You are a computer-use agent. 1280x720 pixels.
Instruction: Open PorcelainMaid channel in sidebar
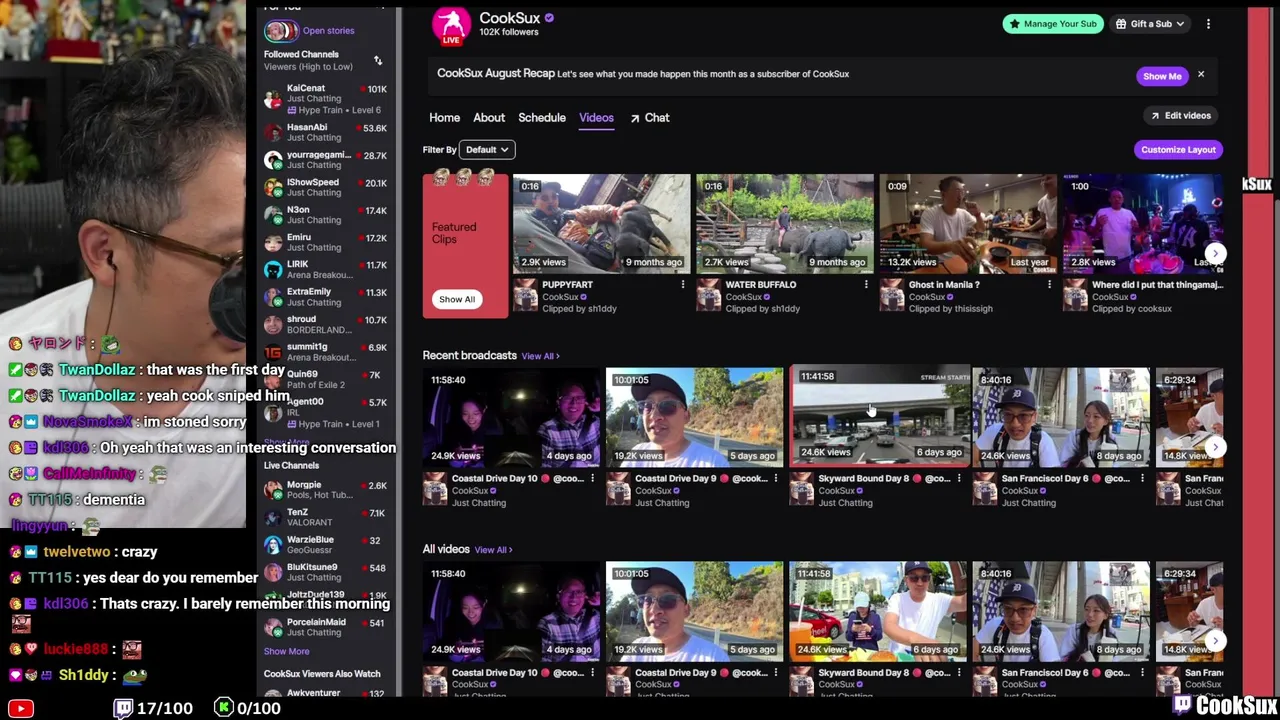pyautogui.click(x=328, y=627)
